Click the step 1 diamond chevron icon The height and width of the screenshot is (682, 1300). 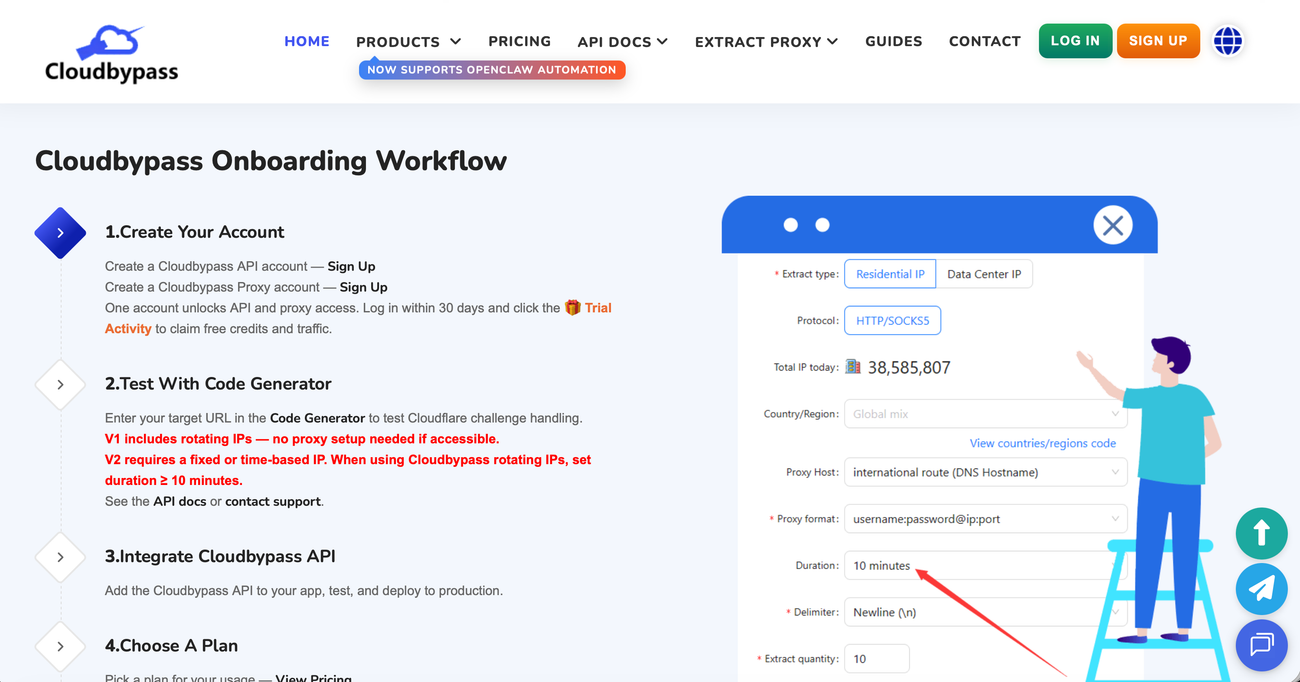point(60,233)
